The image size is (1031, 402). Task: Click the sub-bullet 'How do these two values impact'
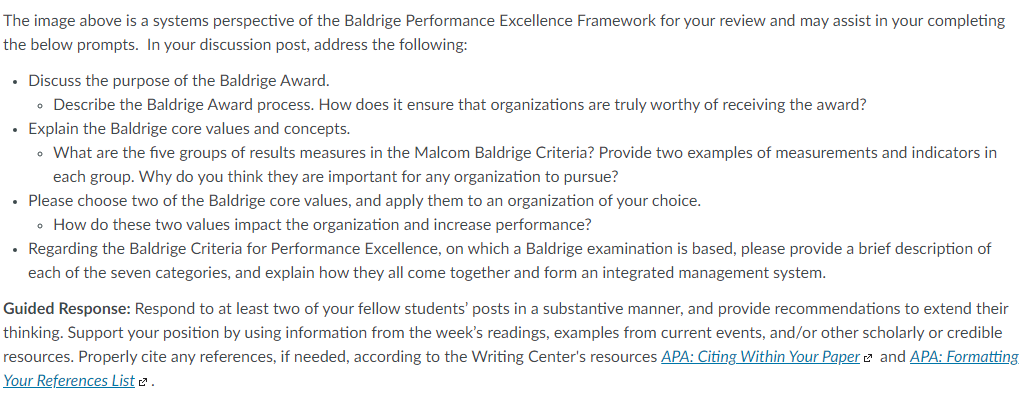(x=322, y=224)
